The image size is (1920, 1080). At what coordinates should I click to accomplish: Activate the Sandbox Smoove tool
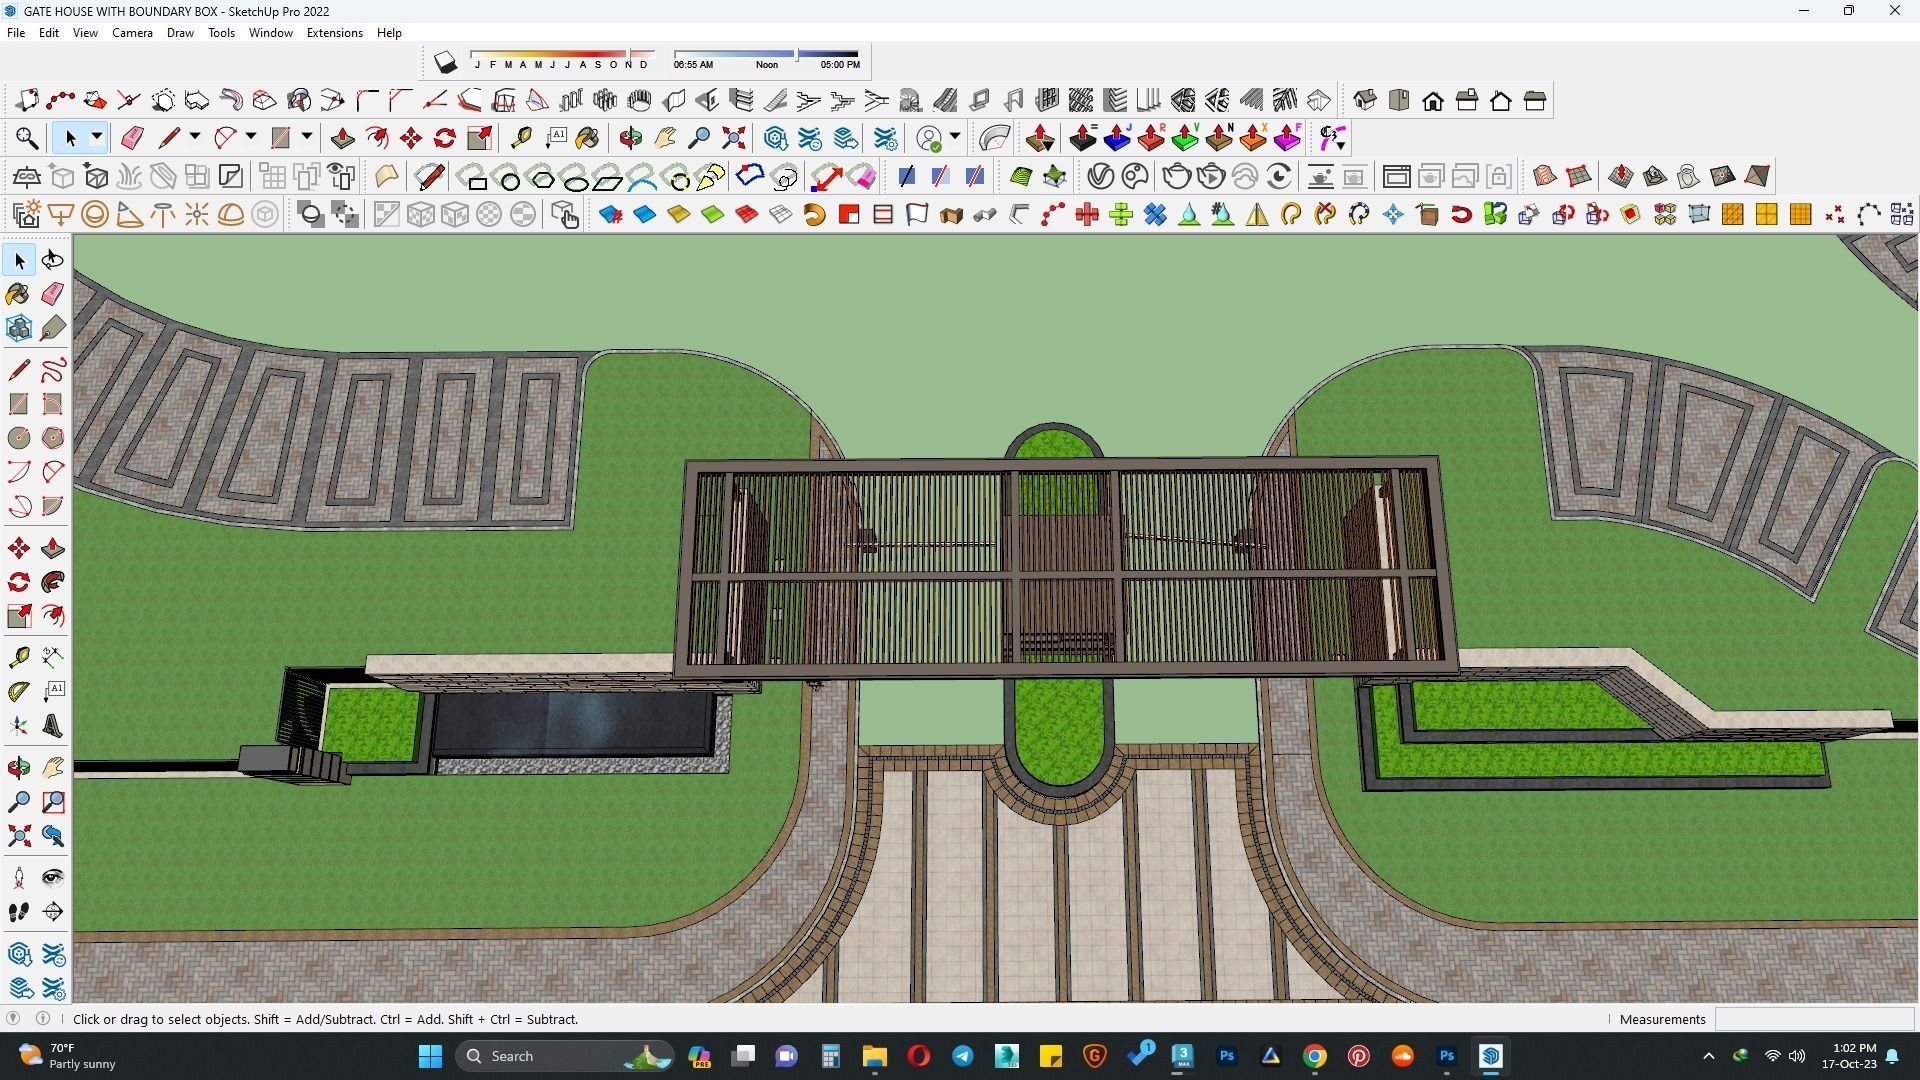(1621, 177)
